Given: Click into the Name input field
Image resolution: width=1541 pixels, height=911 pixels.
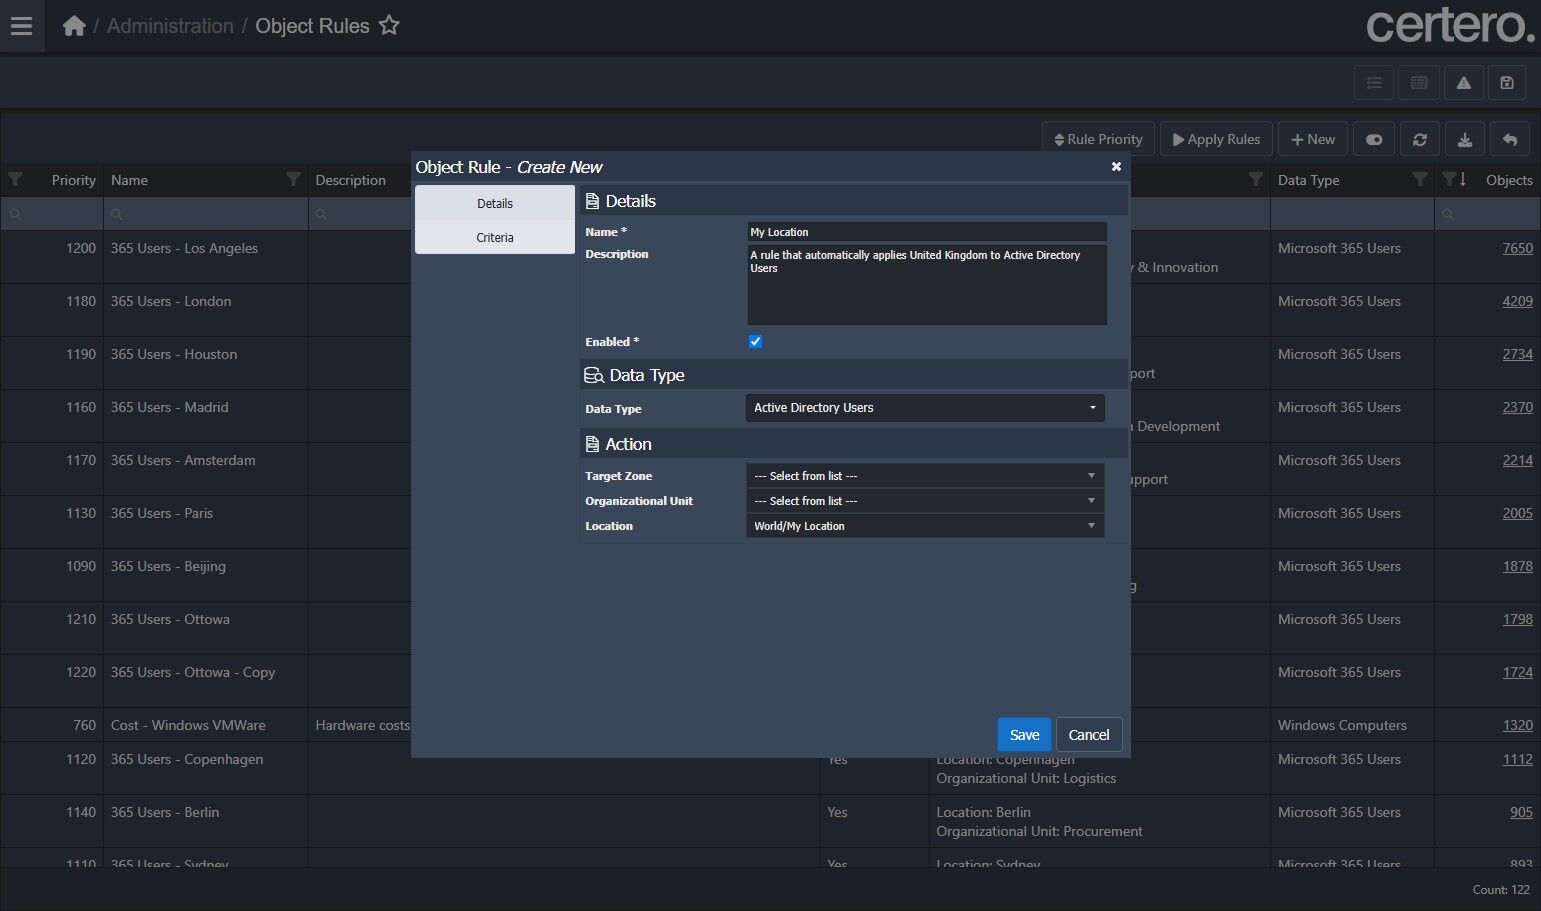Looking at the screenshot, I should click(926, 232).
